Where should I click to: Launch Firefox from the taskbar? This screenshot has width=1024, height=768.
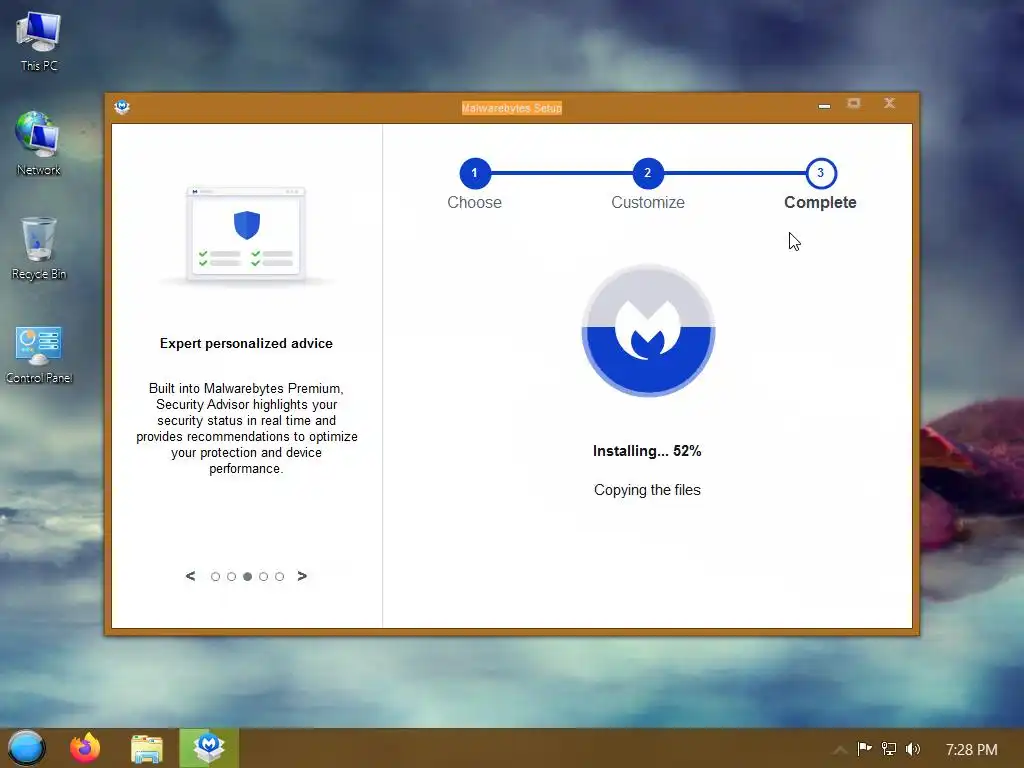(85, 748)
